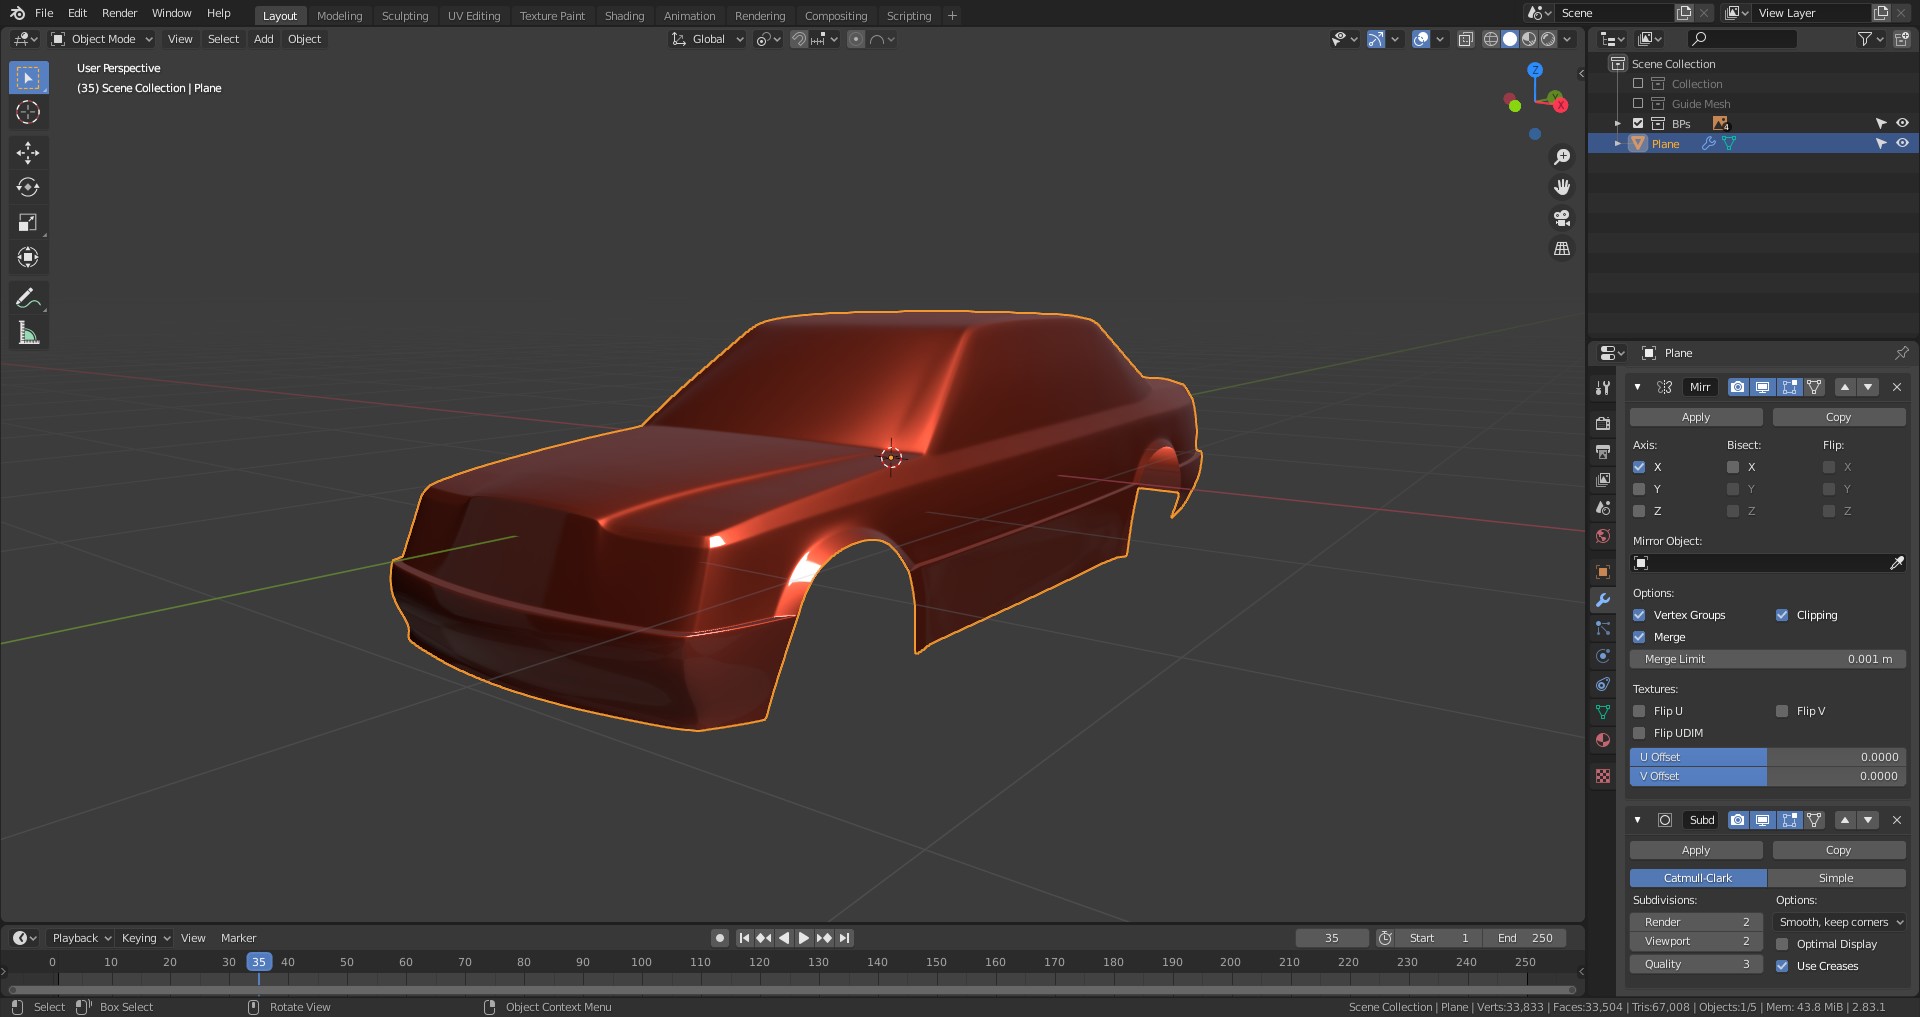Apply the Mirror modifier
The image size is (1920, 1017).
tap(1695, 417)
